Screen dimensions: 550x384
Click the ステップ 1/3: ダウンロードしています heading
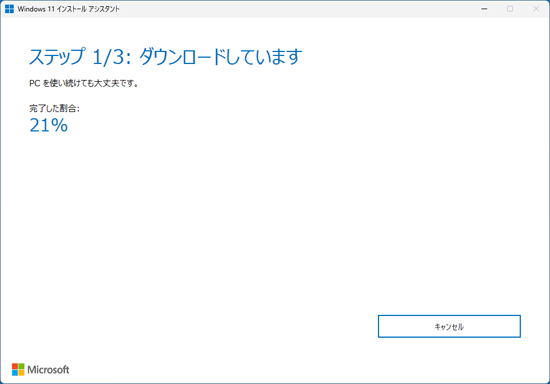[x=165, y=56]
